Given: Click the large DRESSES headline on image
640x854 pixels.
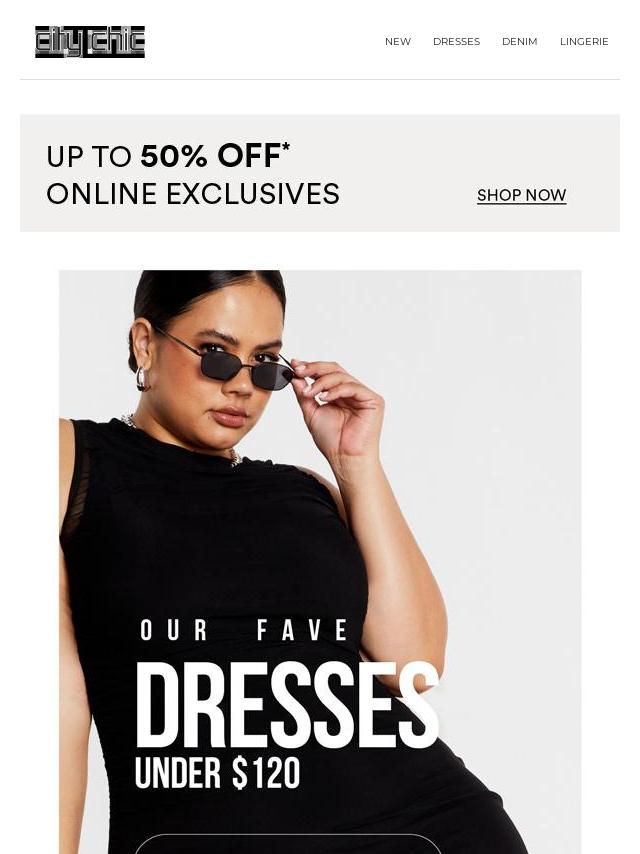Looking at the screenshot, I should 288,705.
